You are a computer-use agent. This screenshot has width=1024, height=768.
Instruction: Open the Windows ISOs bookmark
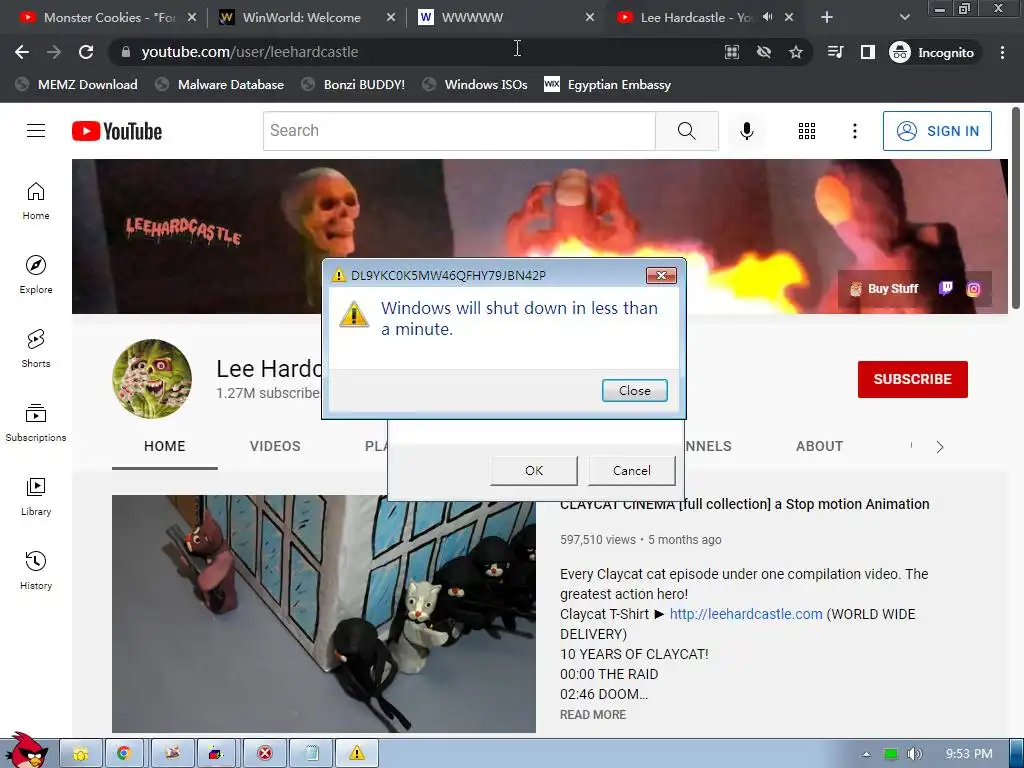[475, 85]
